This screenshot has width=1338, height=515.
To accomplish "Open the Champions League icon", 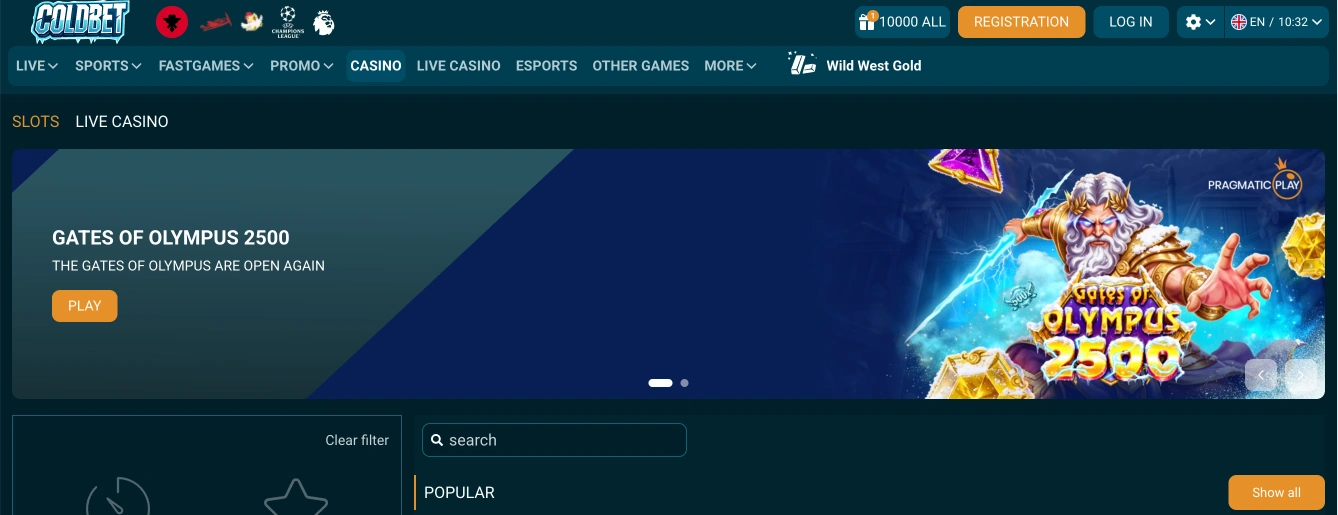I will click(x=288, y=22).
